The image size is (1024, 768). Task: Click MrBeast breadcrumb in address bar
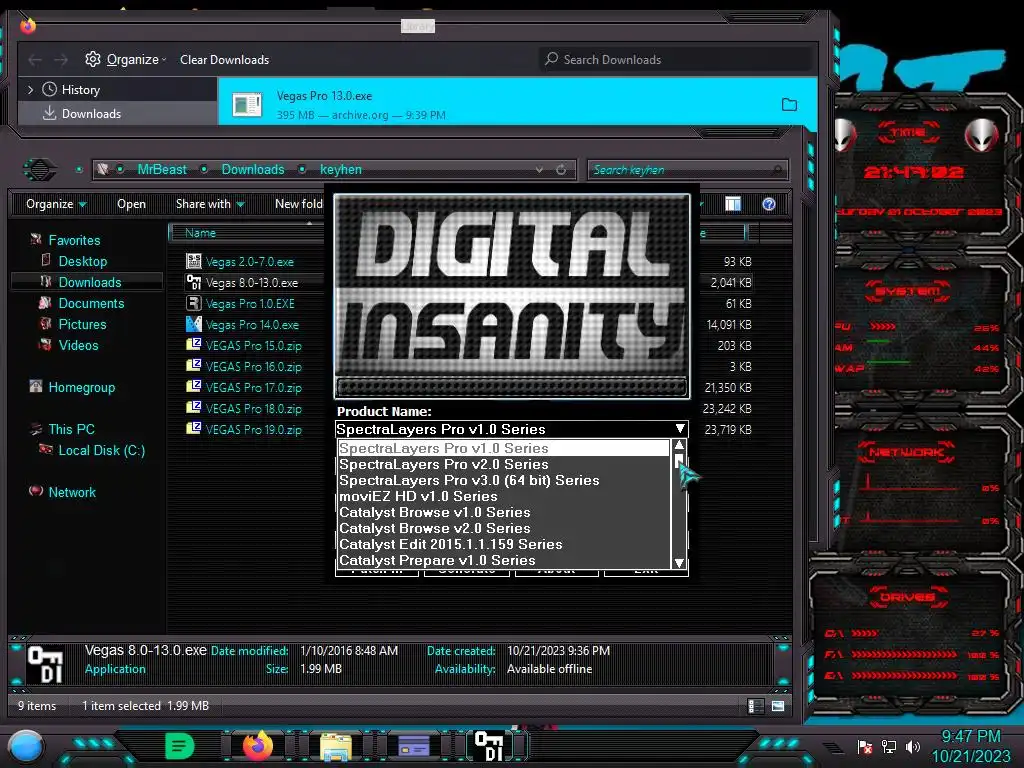(162, 169)
